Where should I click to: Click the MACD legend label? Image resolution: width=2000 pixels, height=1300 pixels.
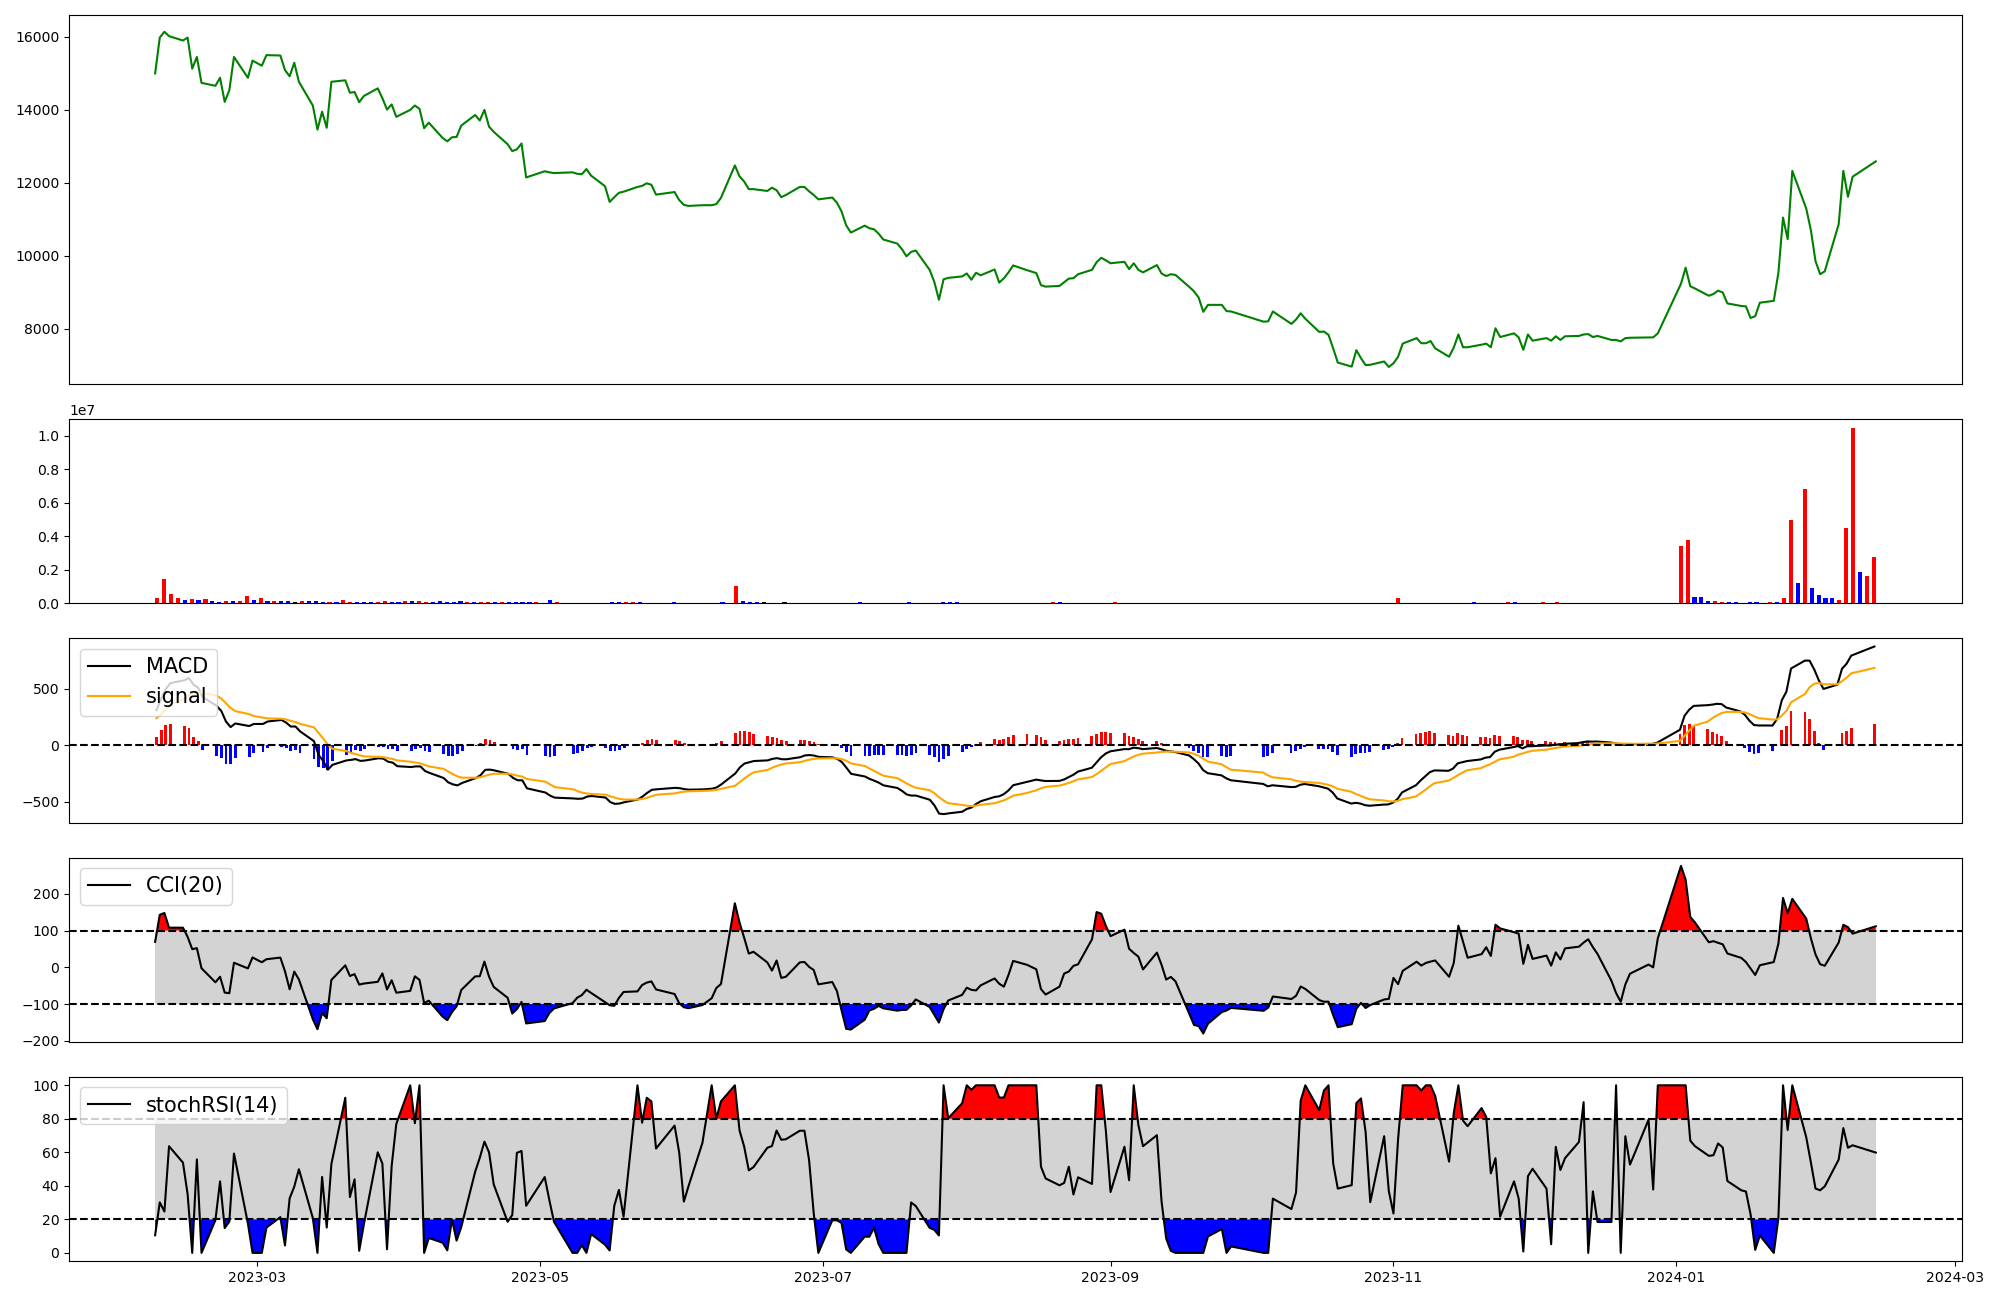(x=176, y=666)
